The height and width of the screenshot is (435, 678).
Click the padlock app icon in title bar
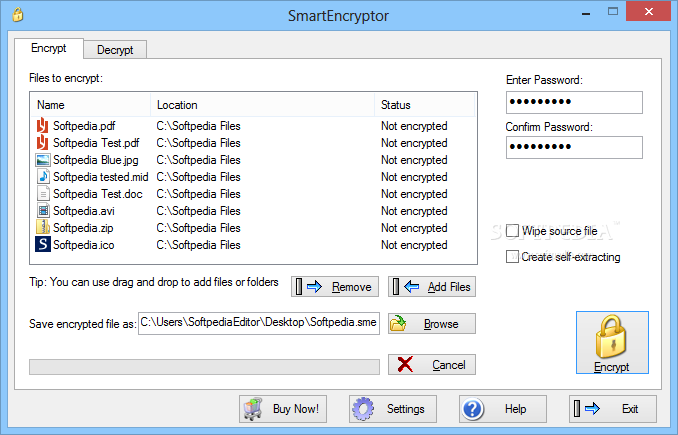18,15
